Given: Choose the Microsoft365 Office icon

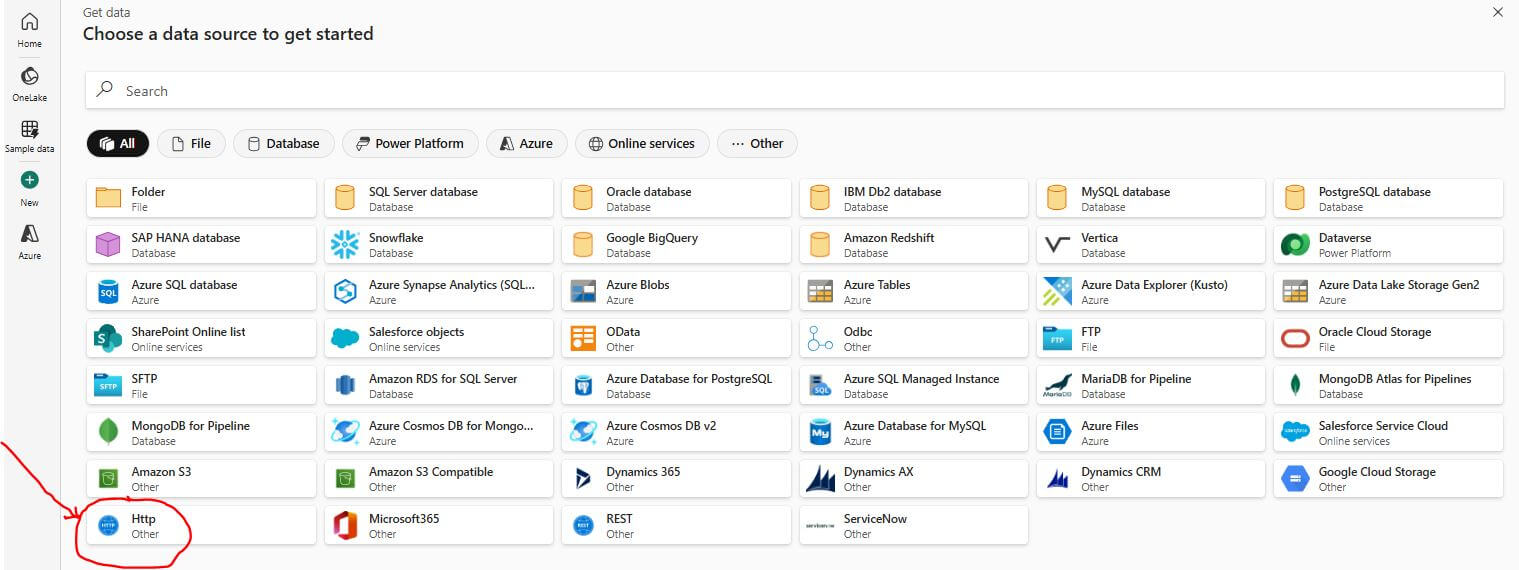Looking at the screenshot, I should [x=345, y=525].
